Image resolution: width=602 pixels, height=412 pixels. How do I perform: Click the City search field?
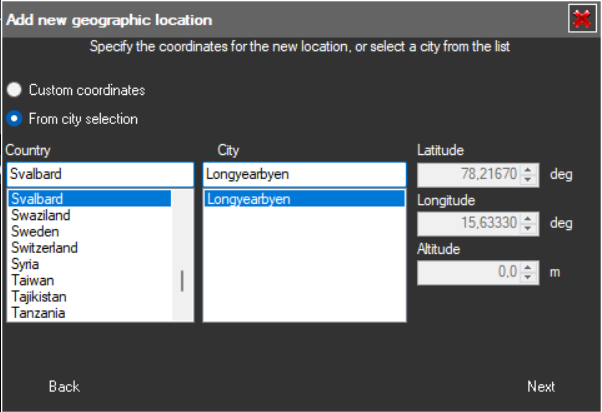(x=304, y=174)
